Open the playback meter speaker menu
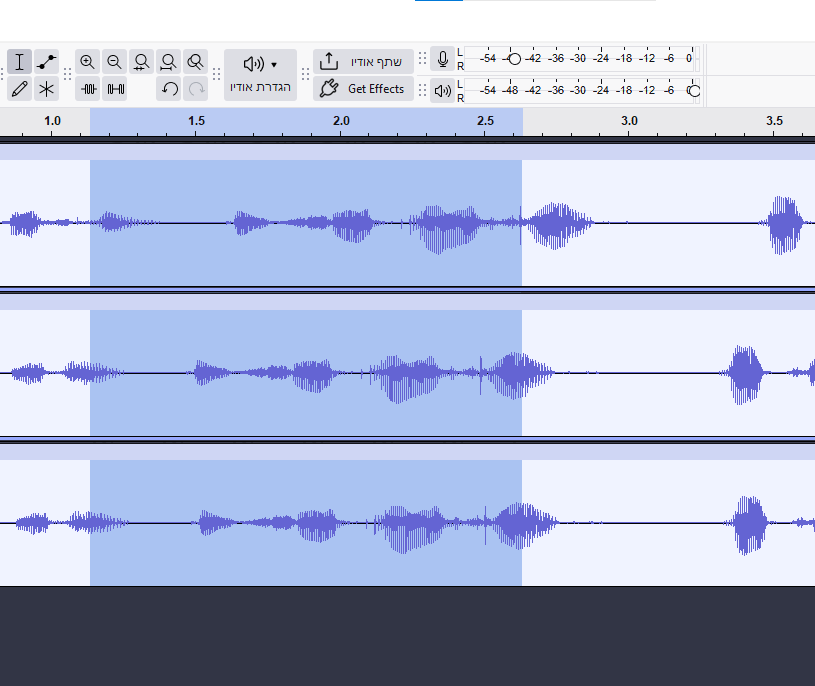Image resolution: width=815 pixels, height=686 pixels. [x=443, y=91]
